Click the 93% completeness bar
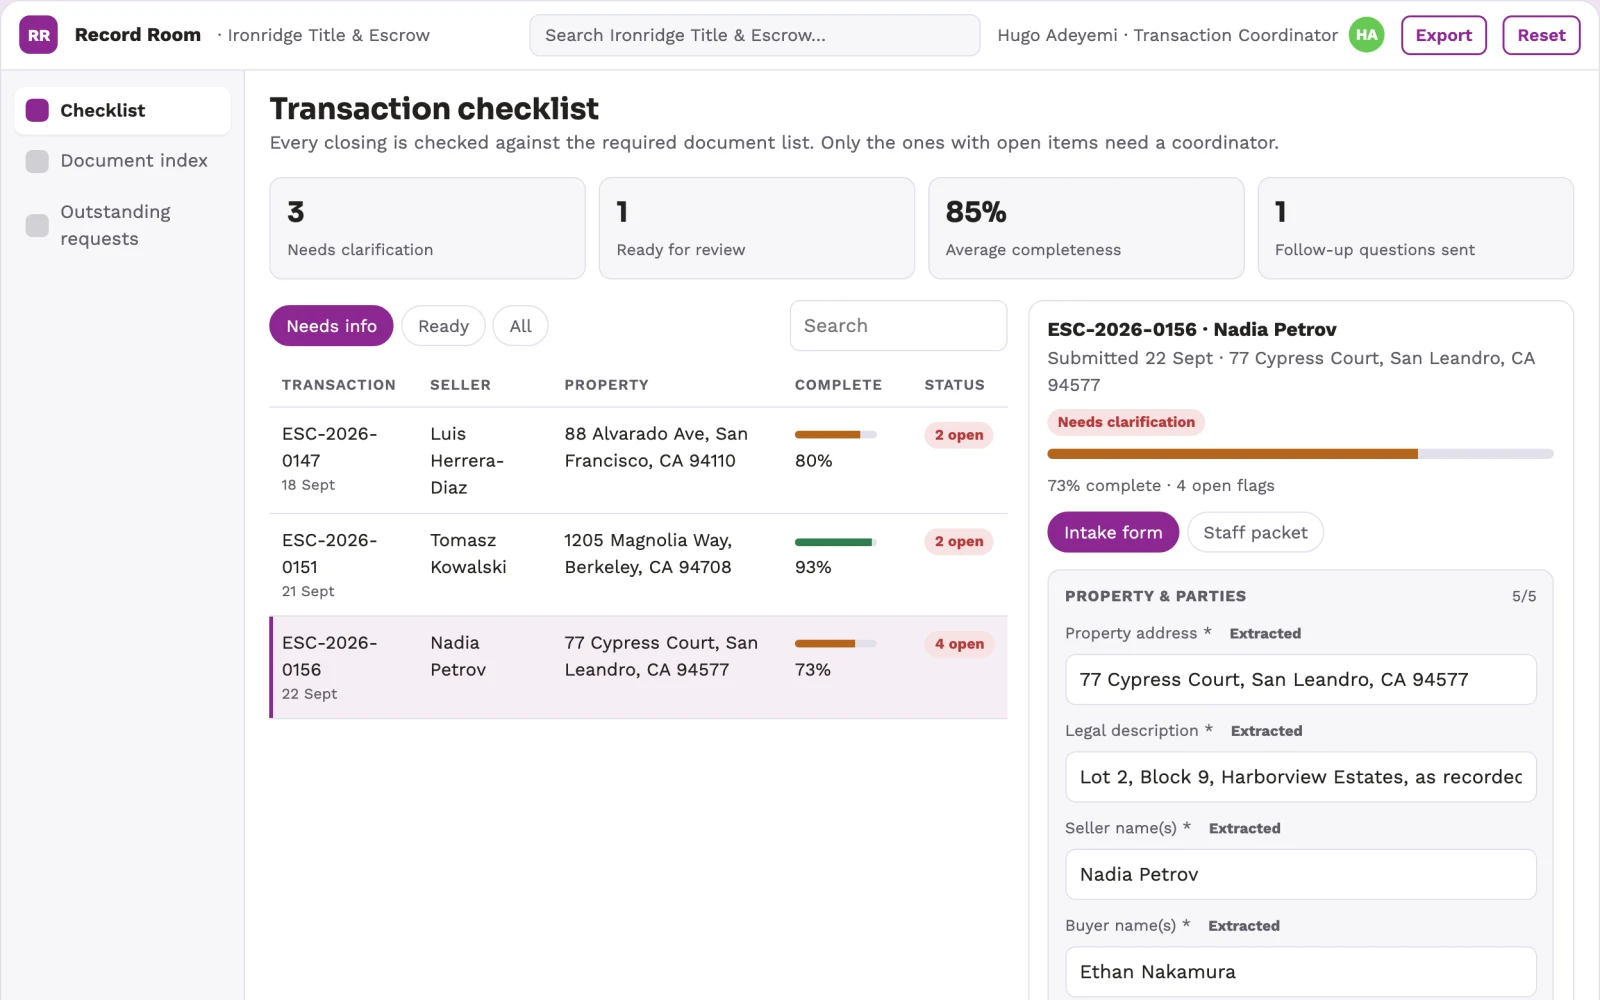 (836, 542)
